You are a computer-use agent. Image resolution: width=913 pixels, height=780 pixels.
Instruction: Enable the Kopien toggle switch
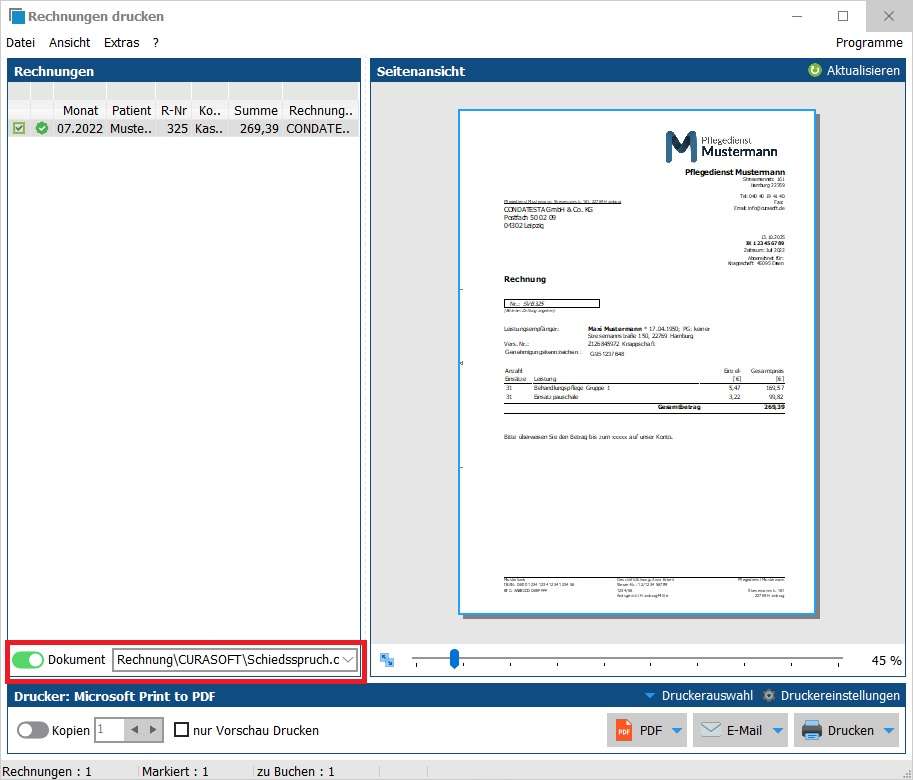click(32, 730)
